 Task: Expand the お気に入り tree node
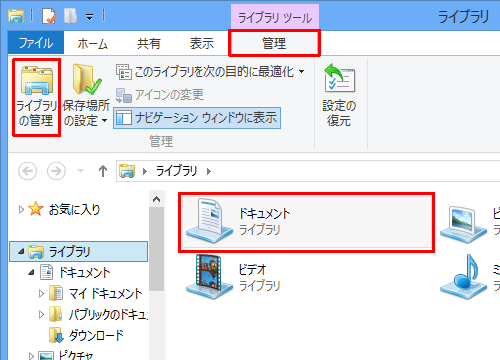tap(21, 210)
